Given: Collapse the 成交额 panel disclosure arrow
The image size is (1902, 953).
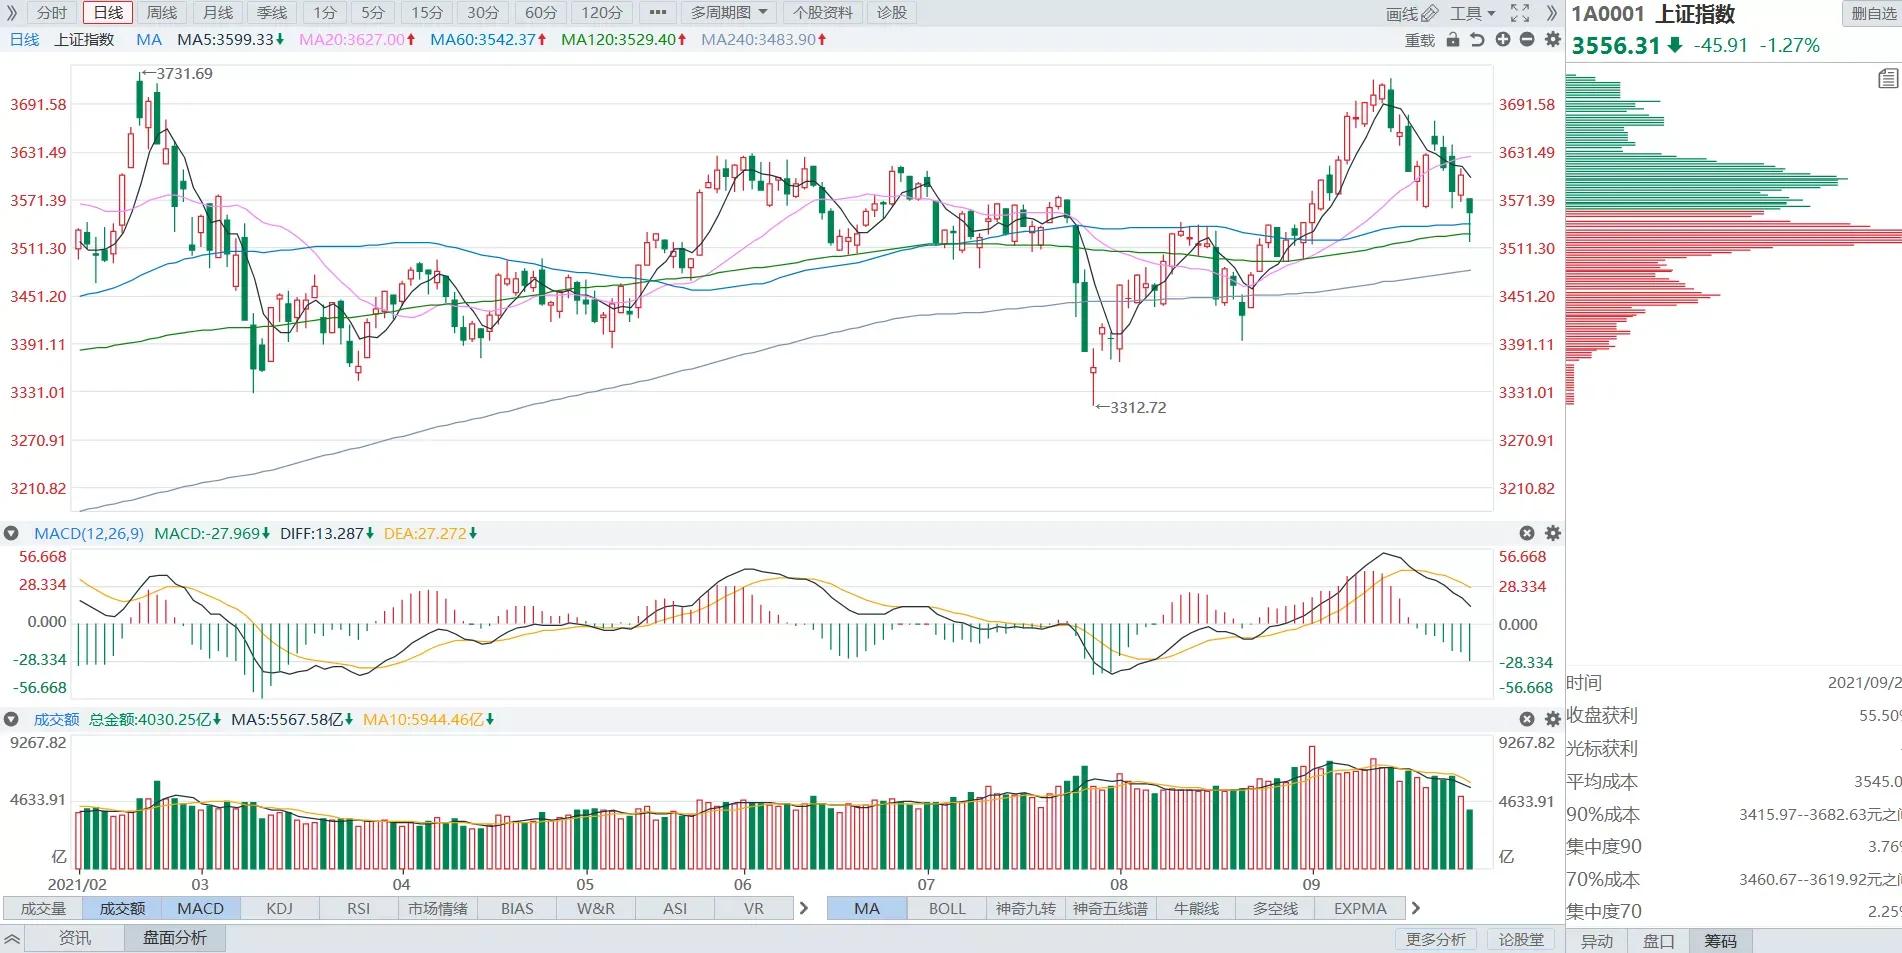Looking at the screenshot, I should pyautogui.click(x=11, y=719).
